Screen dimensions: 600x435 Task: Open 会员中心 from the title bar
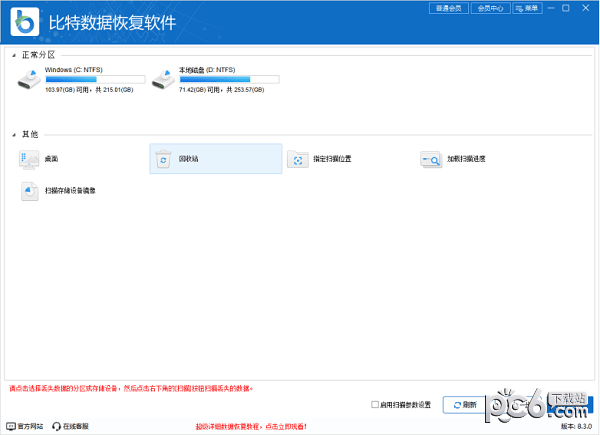pyautogui.click(x=490, y=8)
